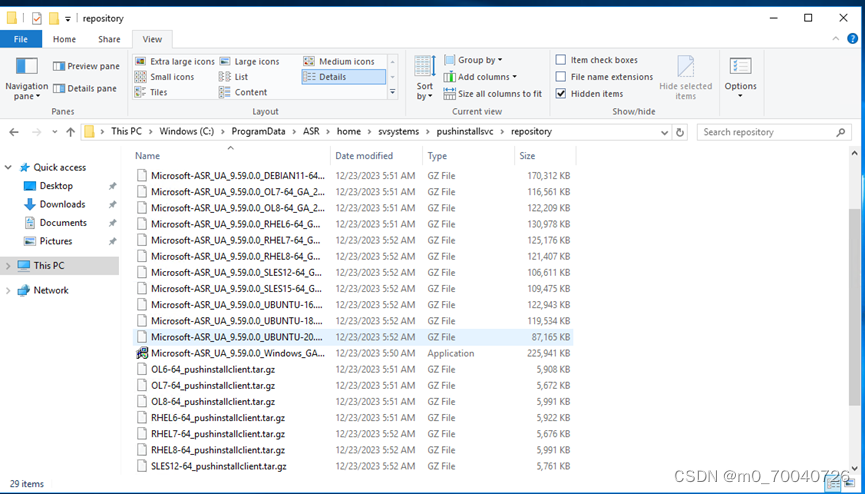Screen dimensions: 865x494
Task: Select the View ribbon tab
Action: click(152, 39)
